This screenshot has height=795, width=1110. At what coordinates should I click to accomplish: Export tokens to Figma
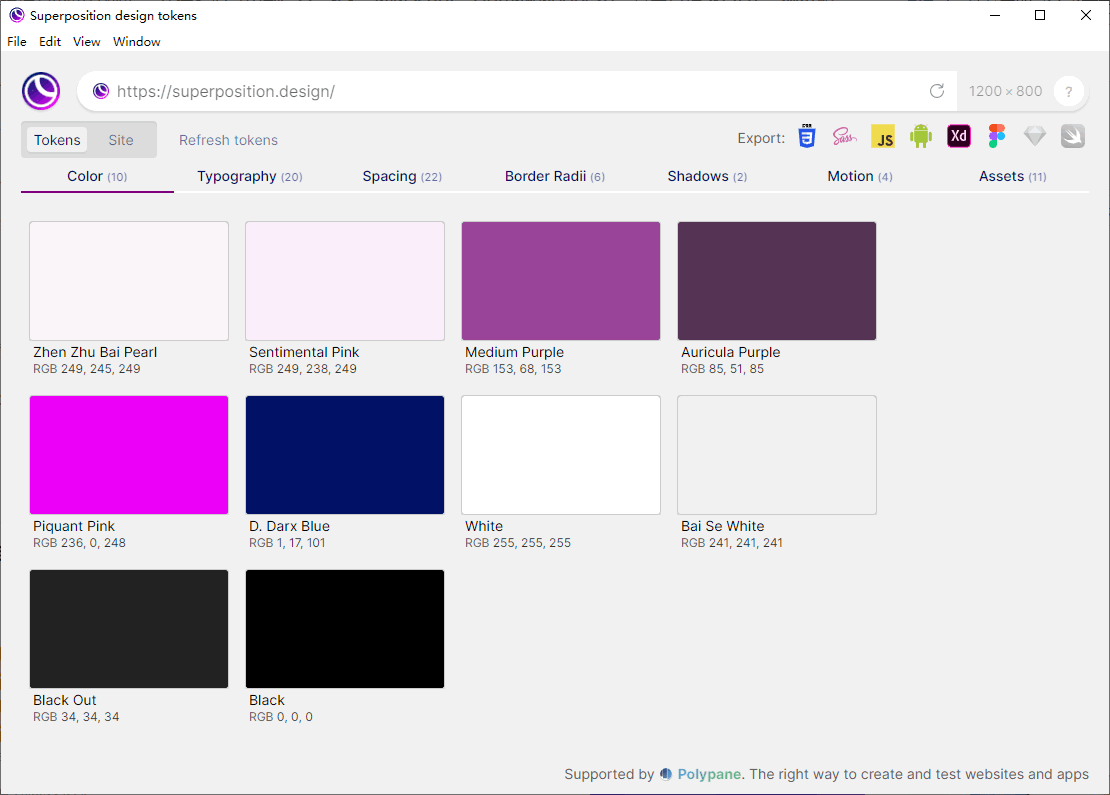[996, 137]
